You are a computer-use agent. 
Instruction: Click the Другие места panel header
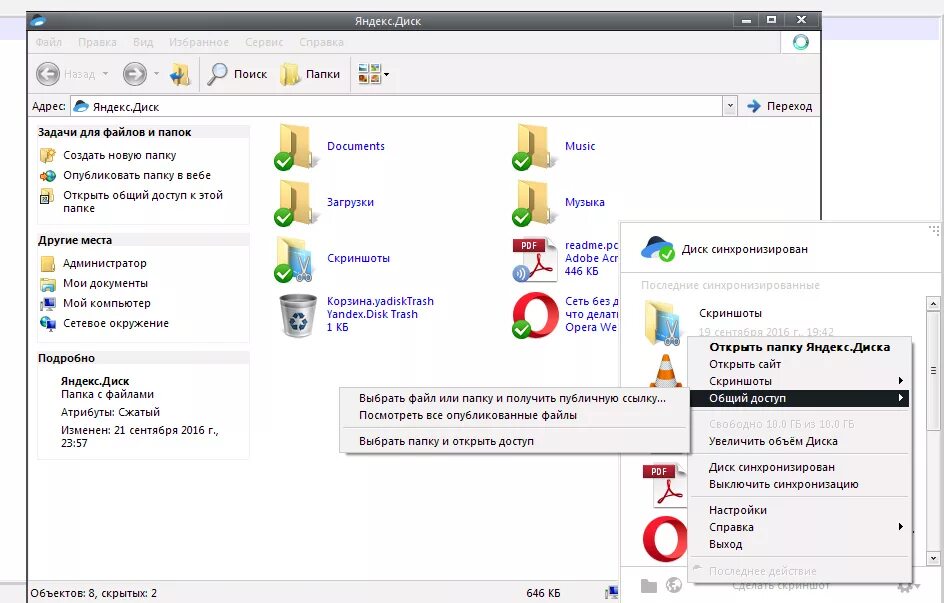[143, 240]
